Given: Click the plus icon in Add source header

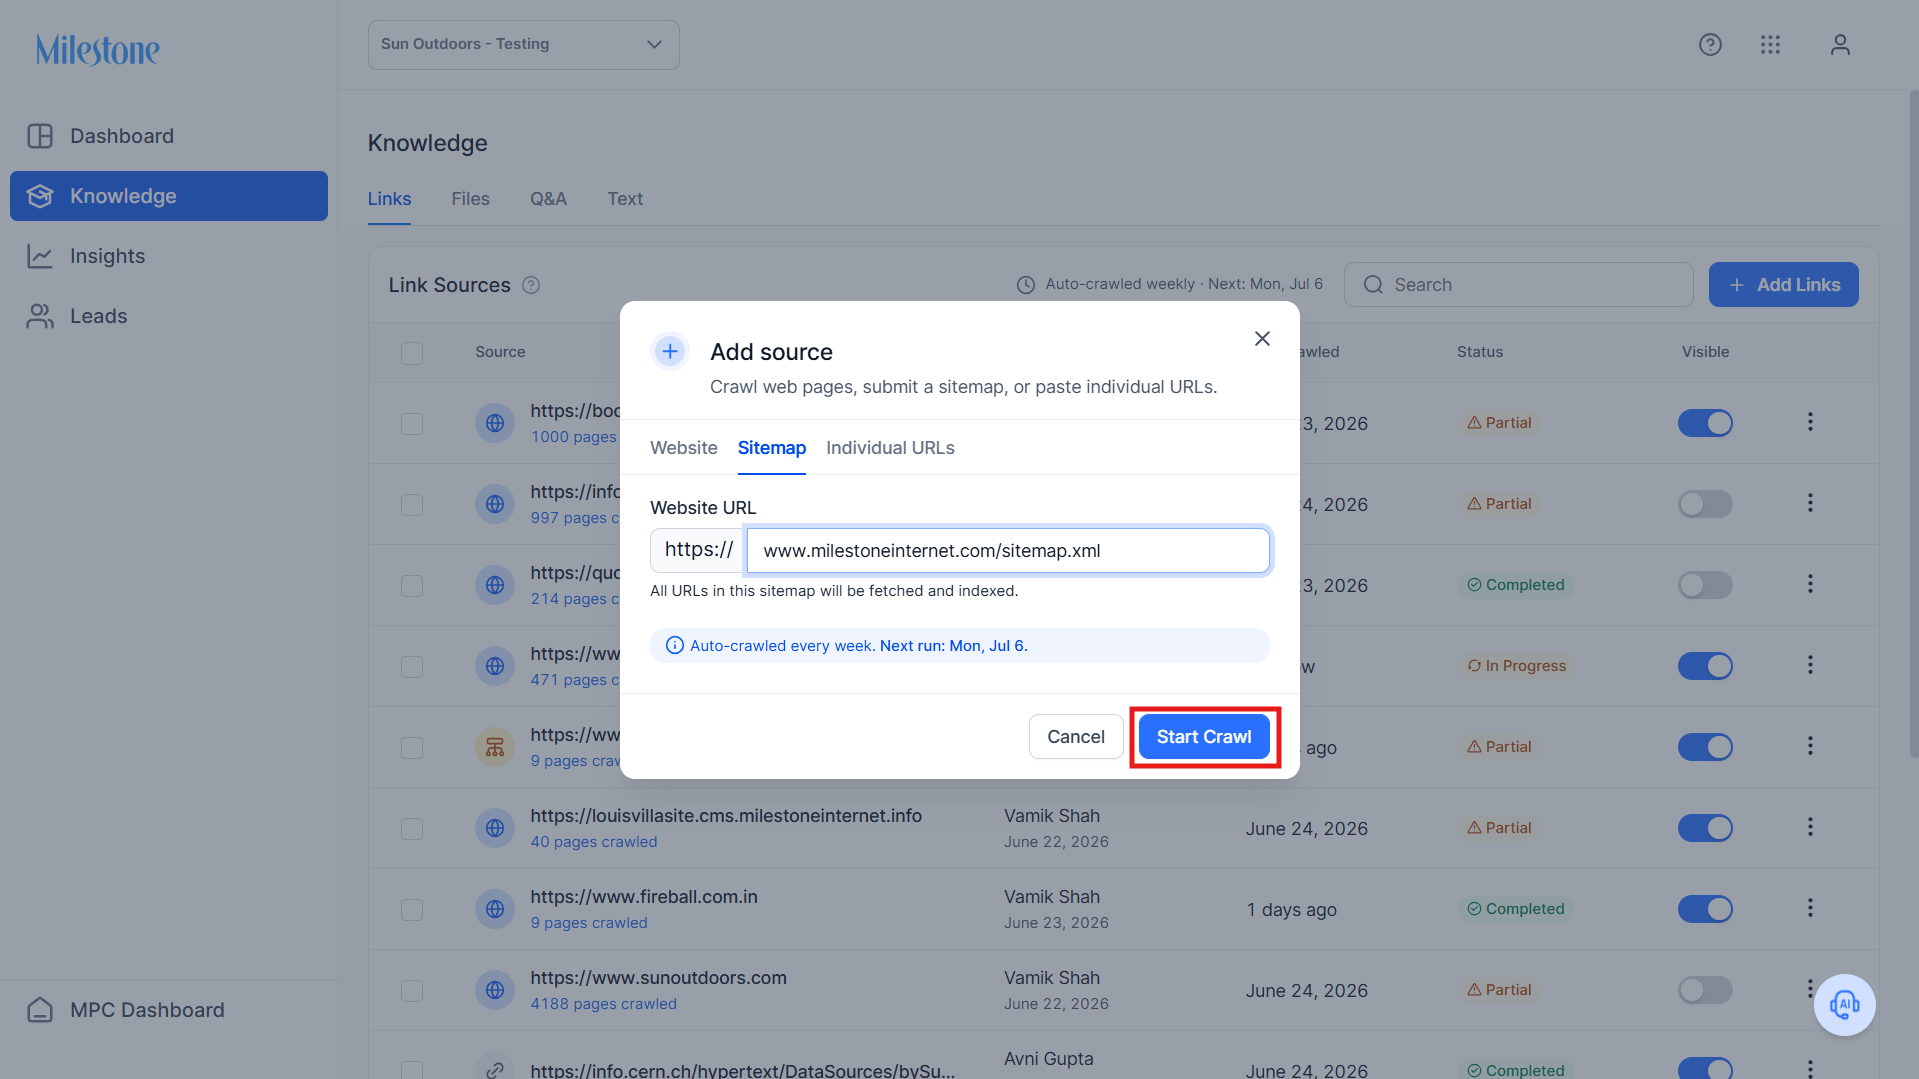Looking at the screenshot, I should [670, 351].
